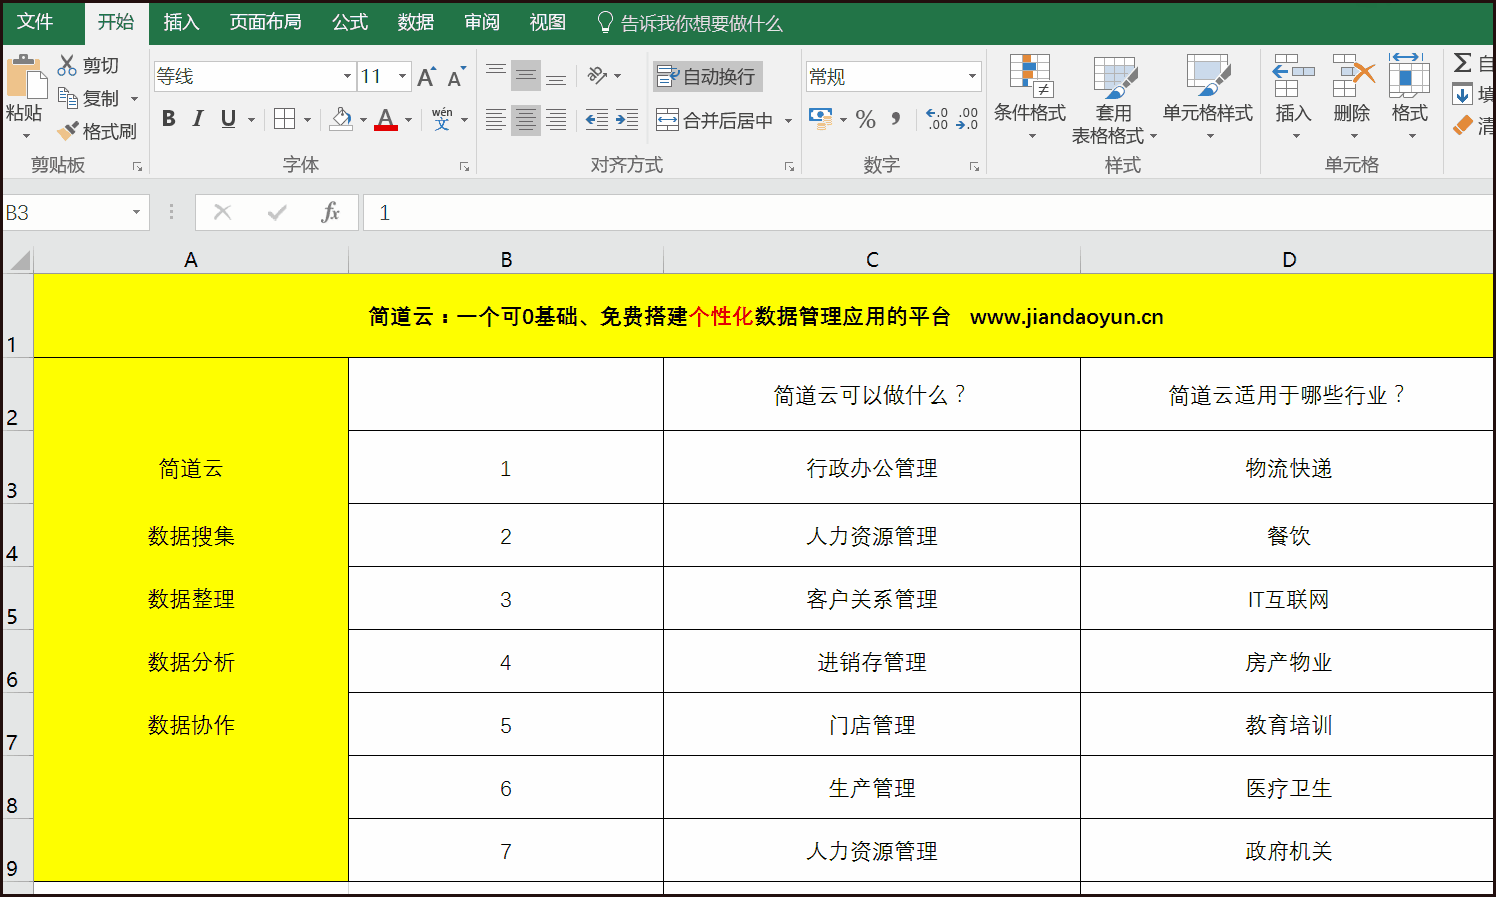
Task: Toggle Italic formatting
Action: (x=198, y=119)
